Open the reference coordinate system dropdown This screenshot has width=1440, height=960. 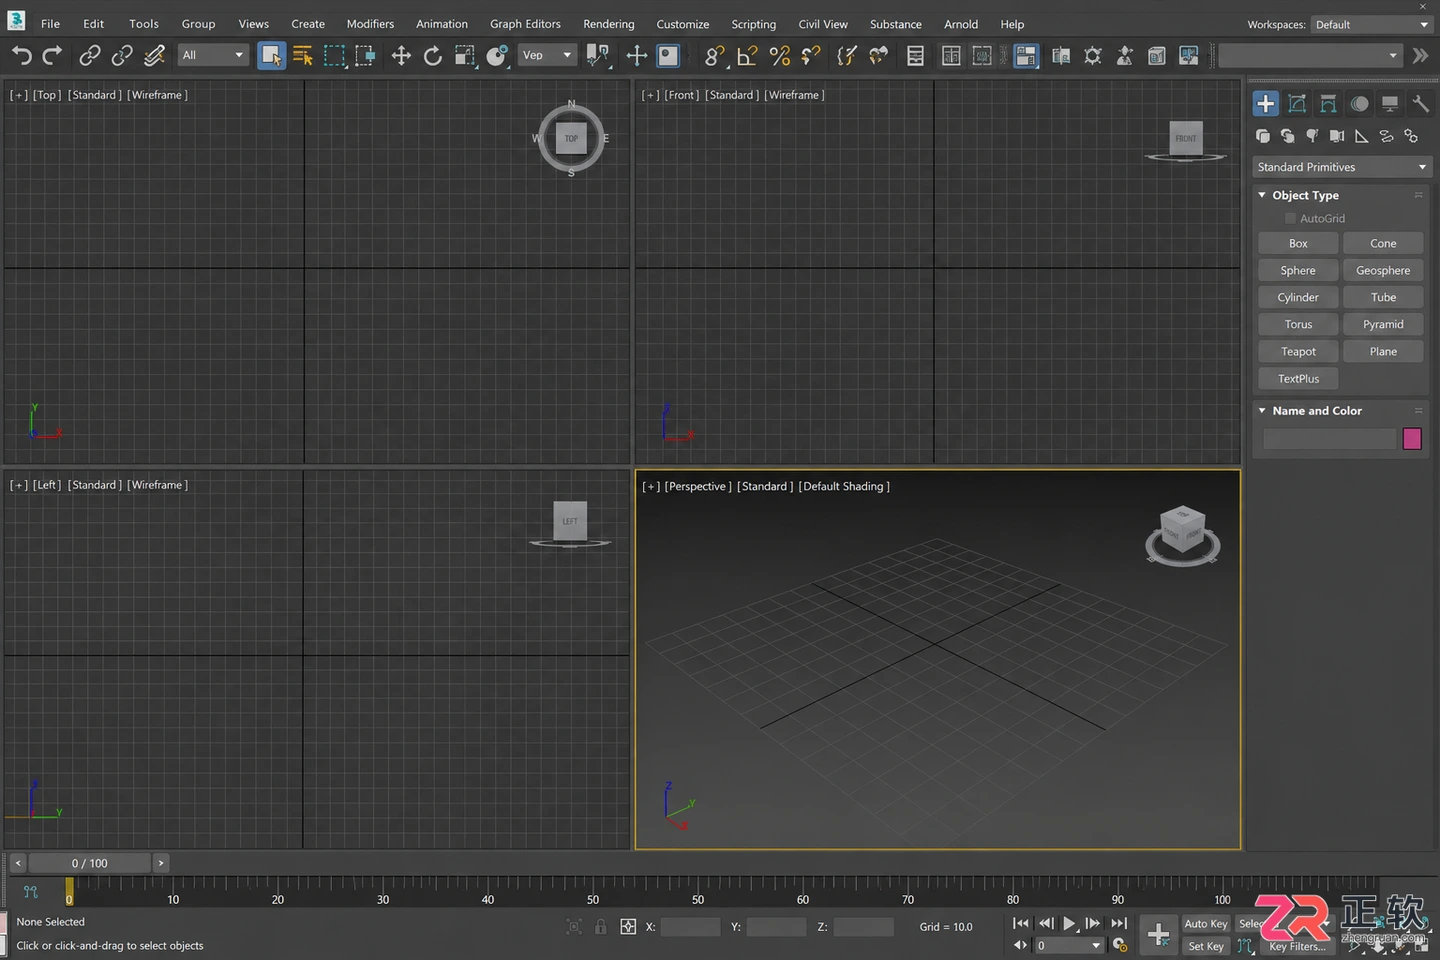(x=547, y=55)
